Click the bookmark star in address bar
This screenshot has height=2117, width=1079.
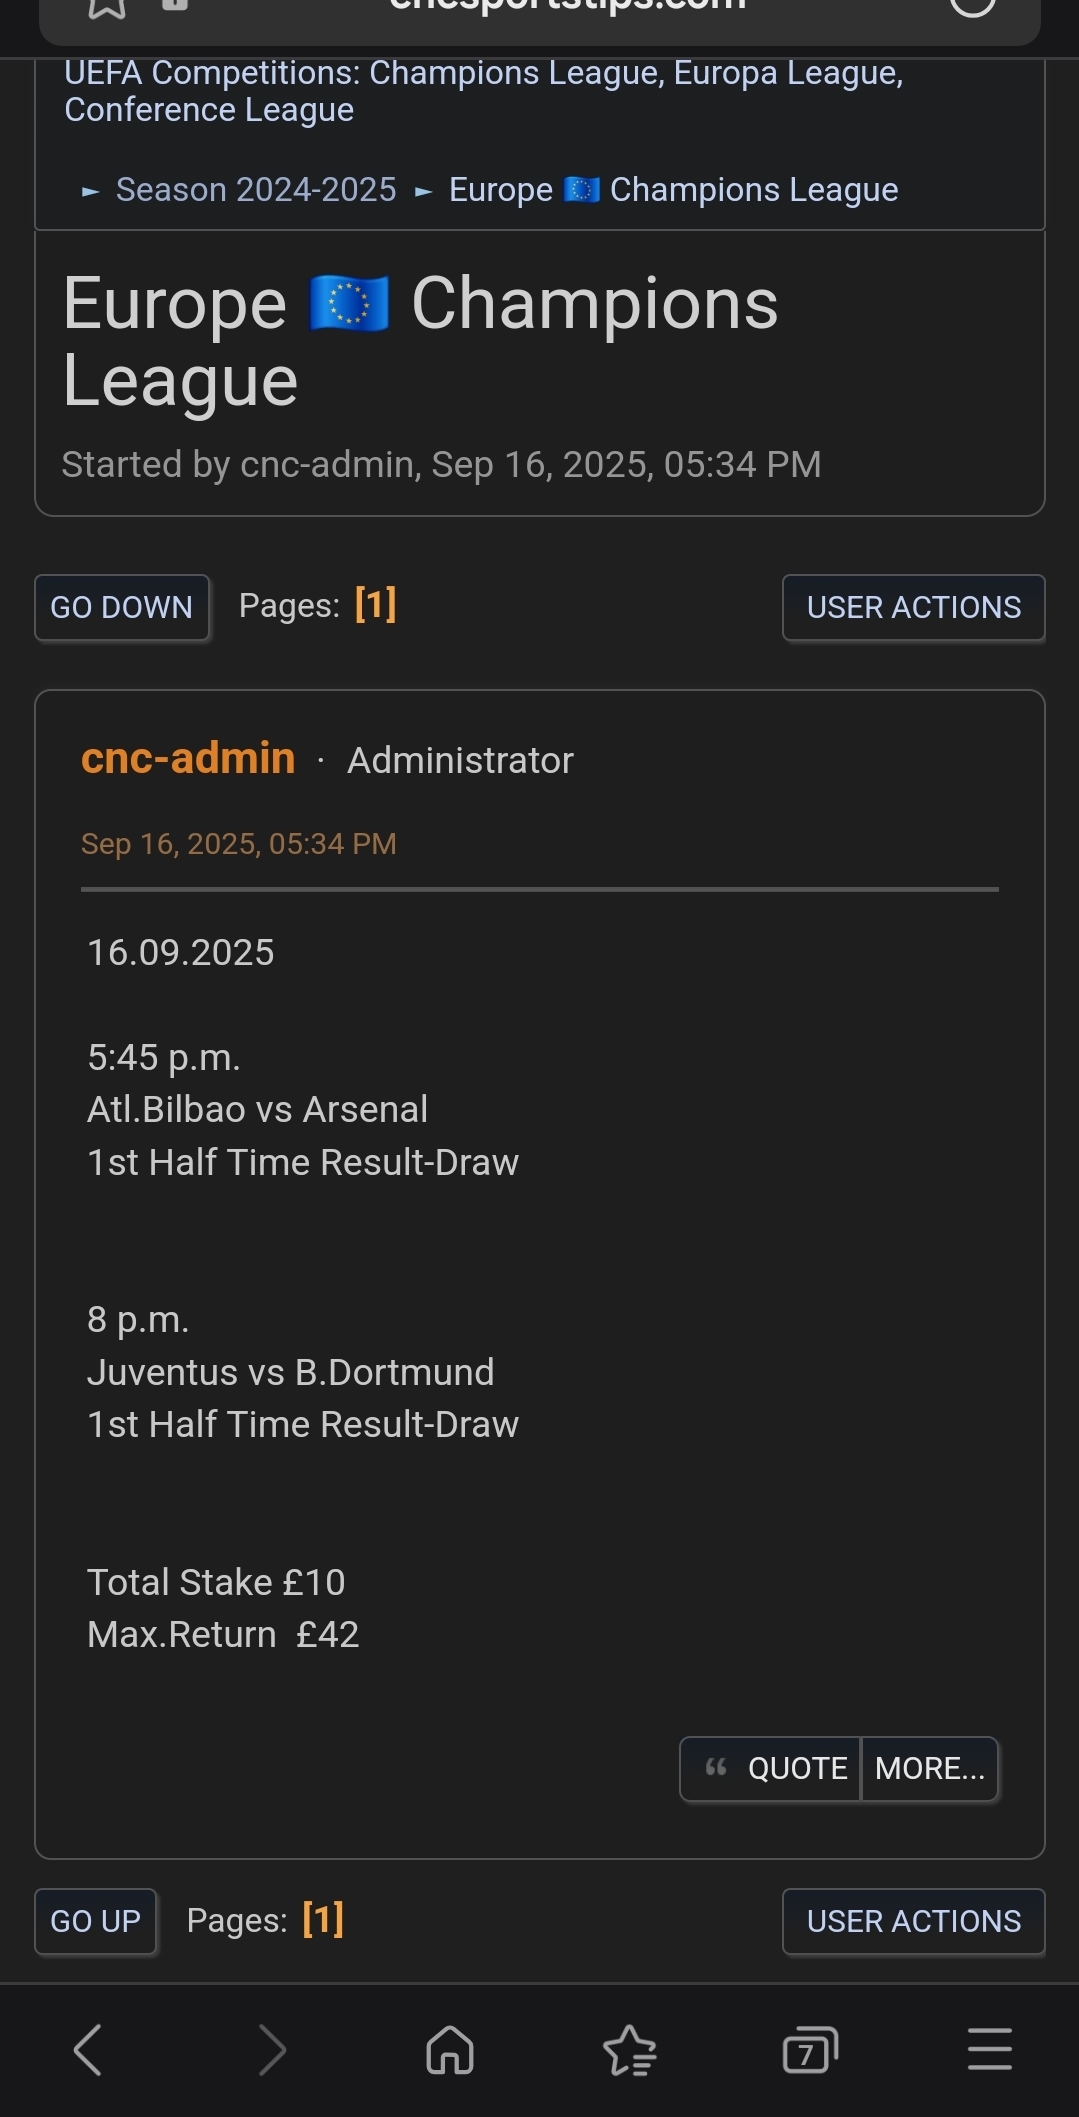coord(107,6)
